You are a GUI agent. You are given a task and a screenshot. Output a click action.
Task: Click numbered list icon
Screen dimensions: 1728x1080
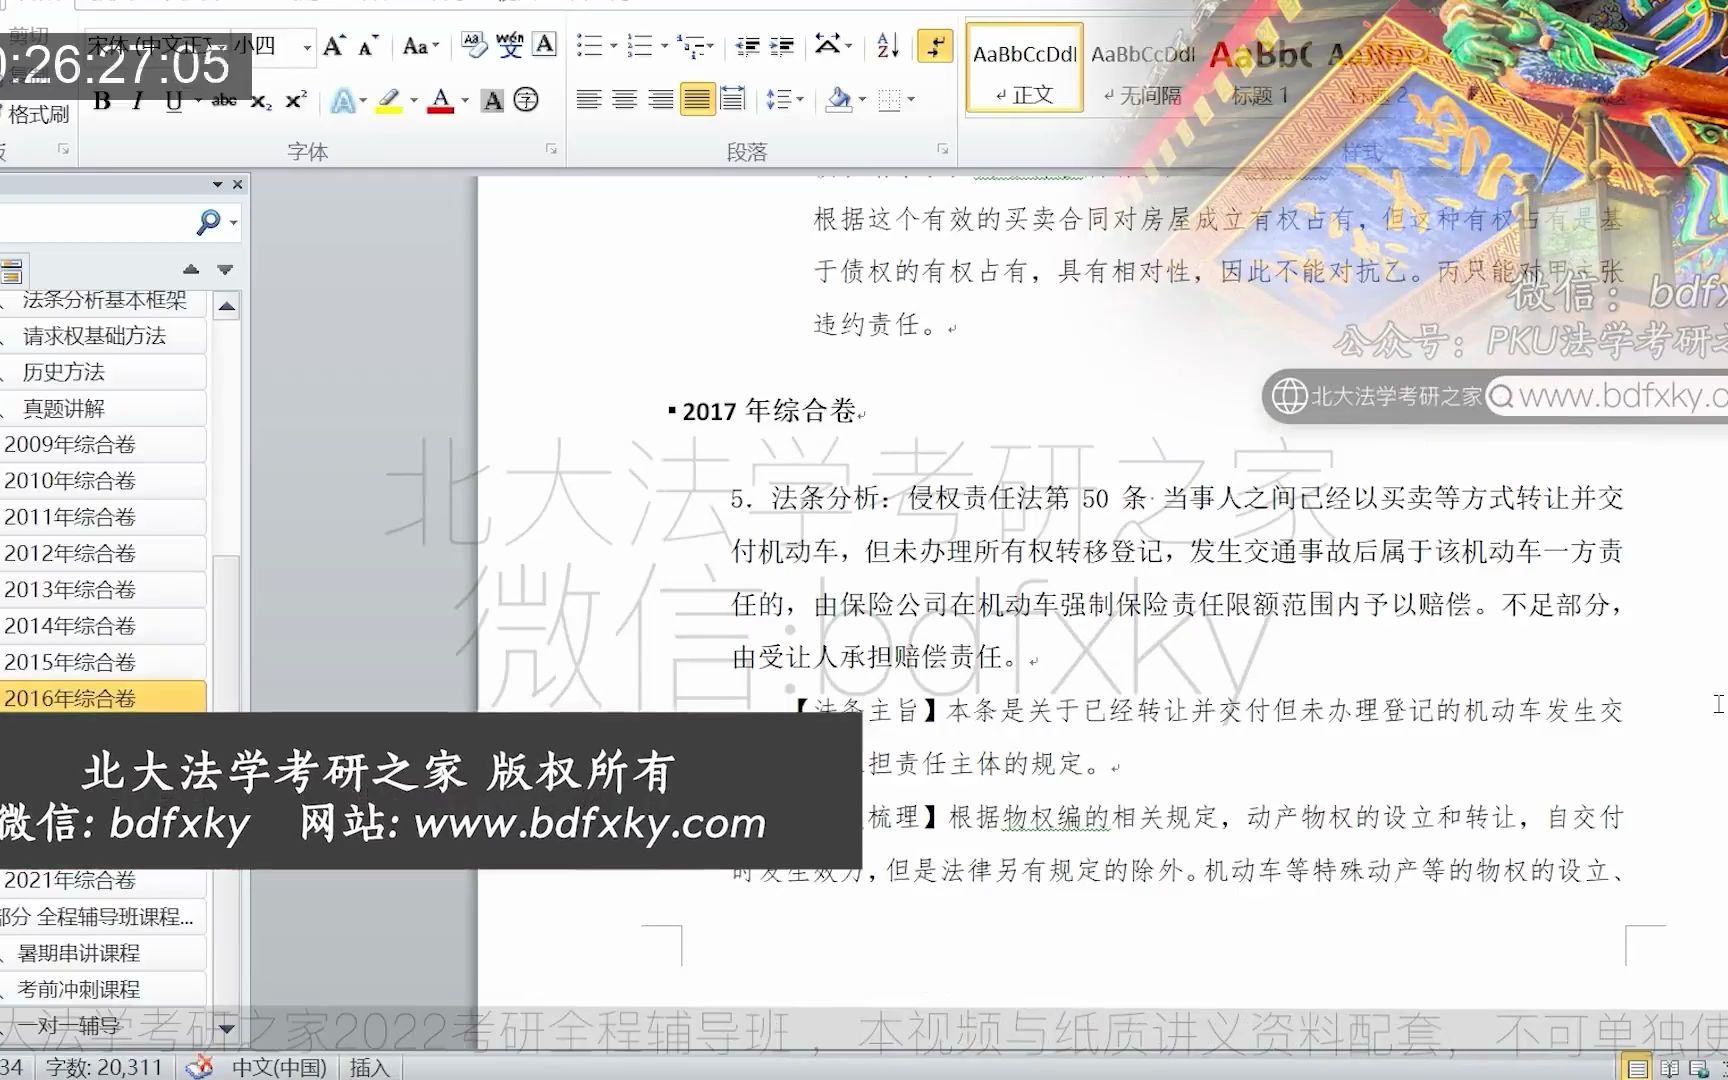(638, 45)
